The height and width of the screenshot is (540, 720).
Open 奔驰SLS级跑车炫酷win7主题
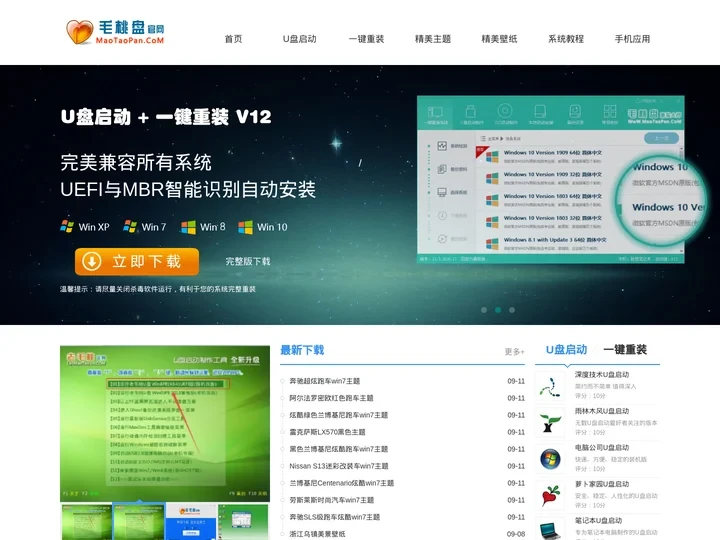pyautogui.click(x=335, y=517)
